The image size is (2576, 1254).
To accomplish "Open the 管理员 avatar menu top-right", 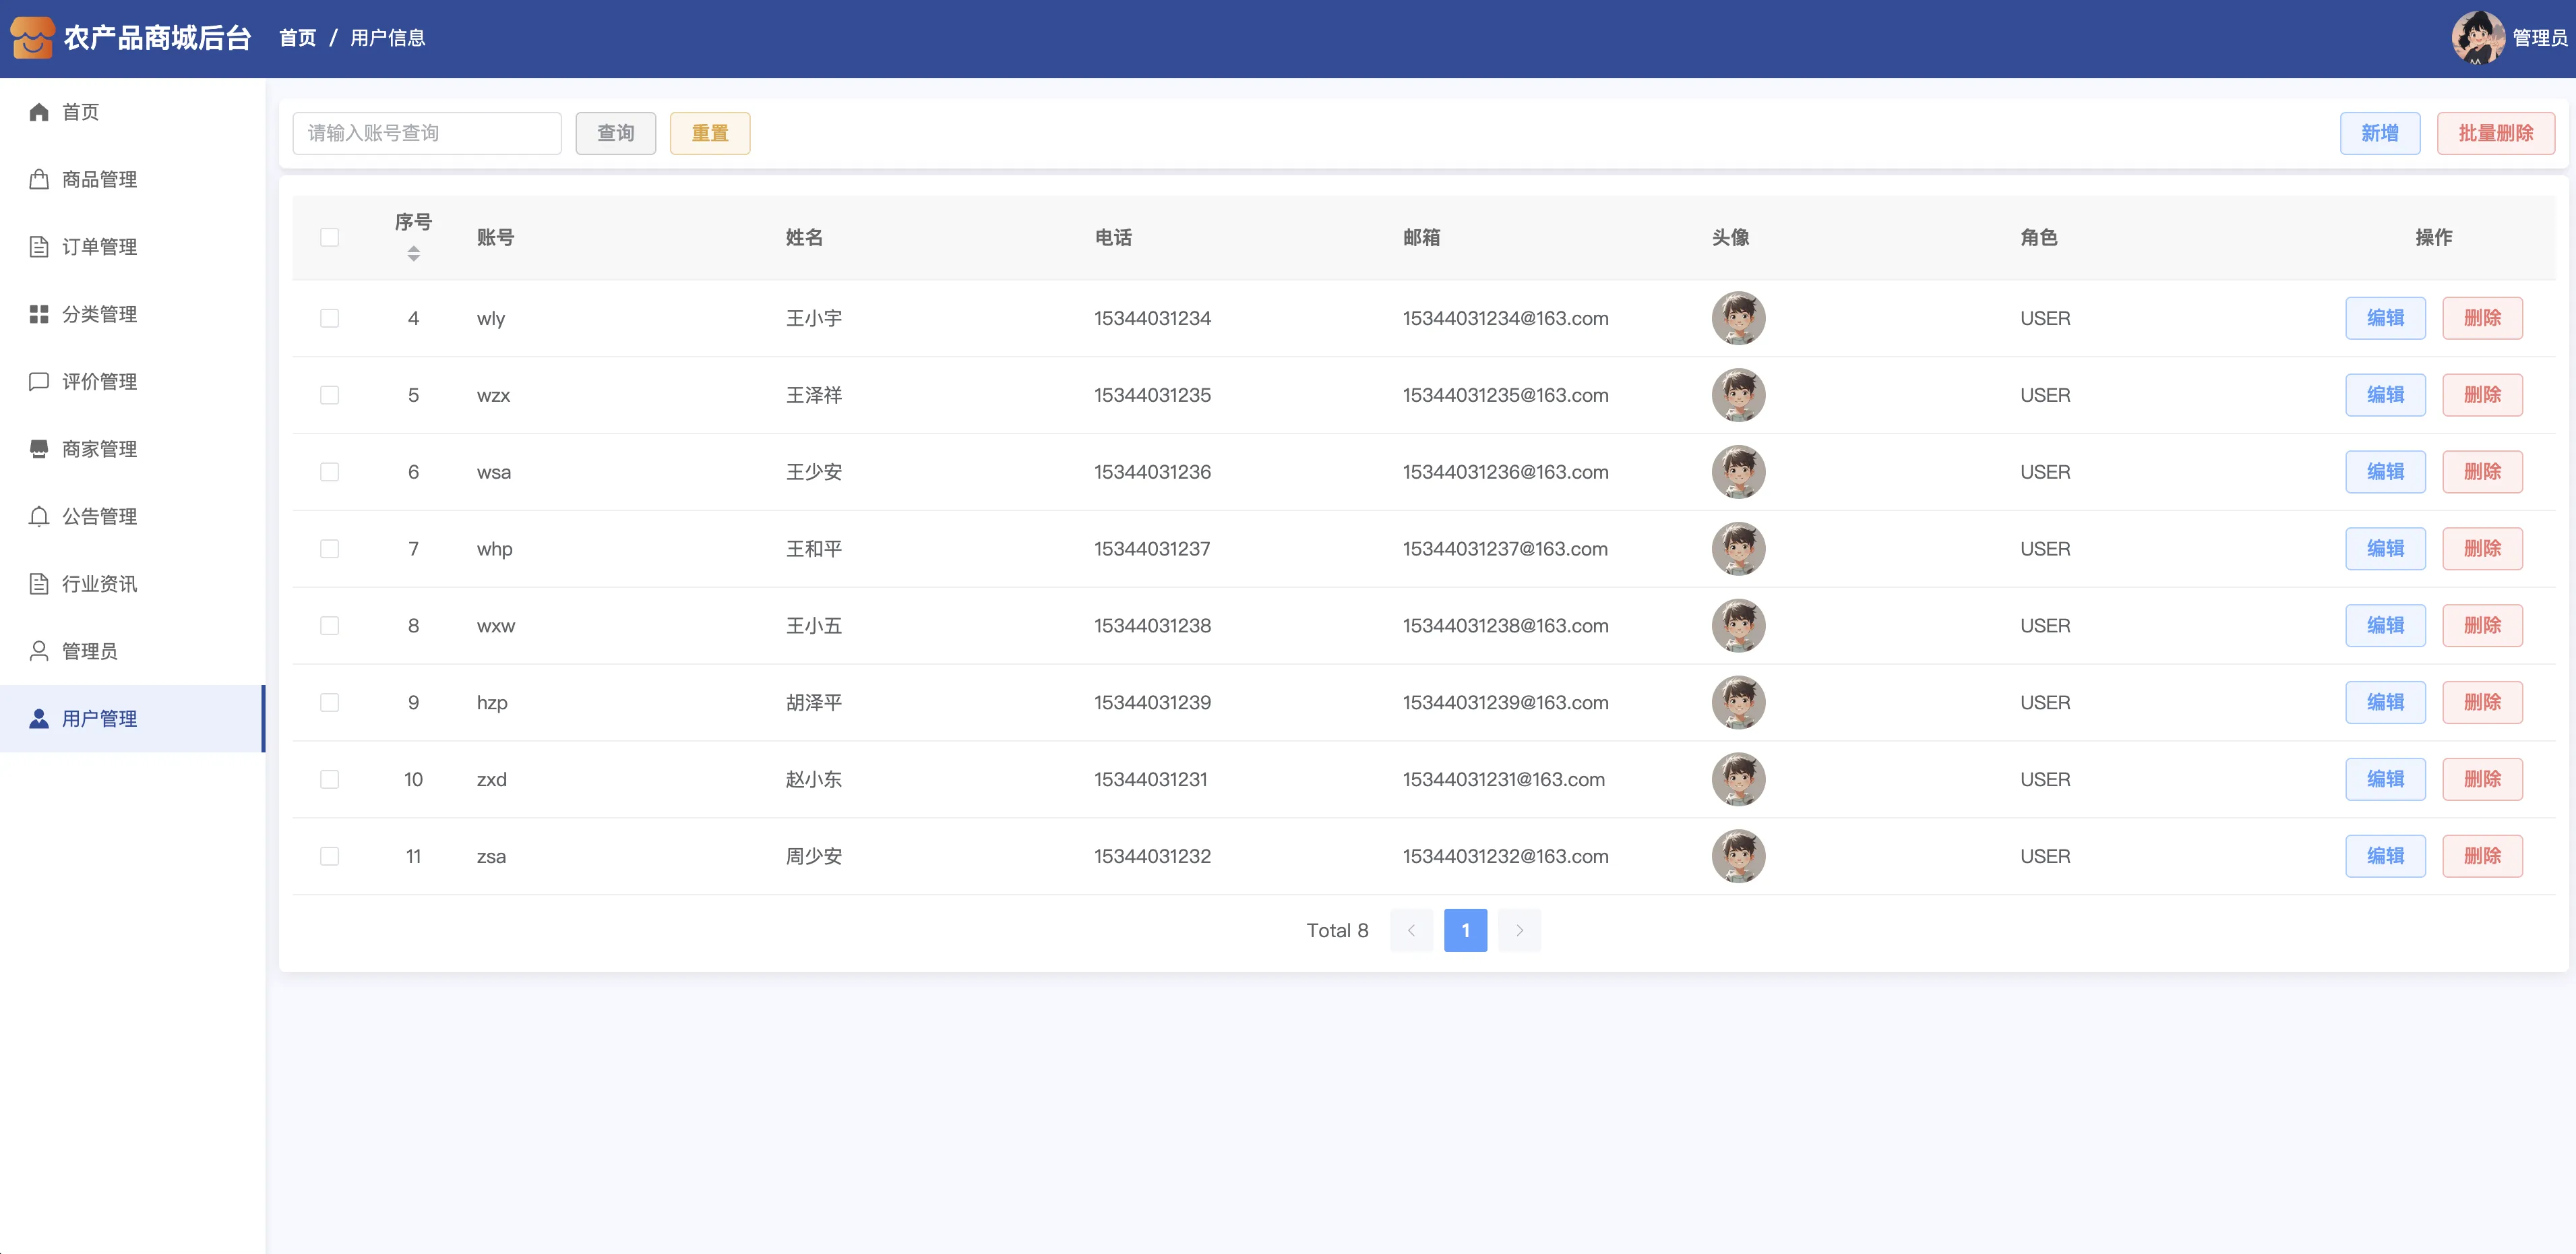I will coord(2478,38).
